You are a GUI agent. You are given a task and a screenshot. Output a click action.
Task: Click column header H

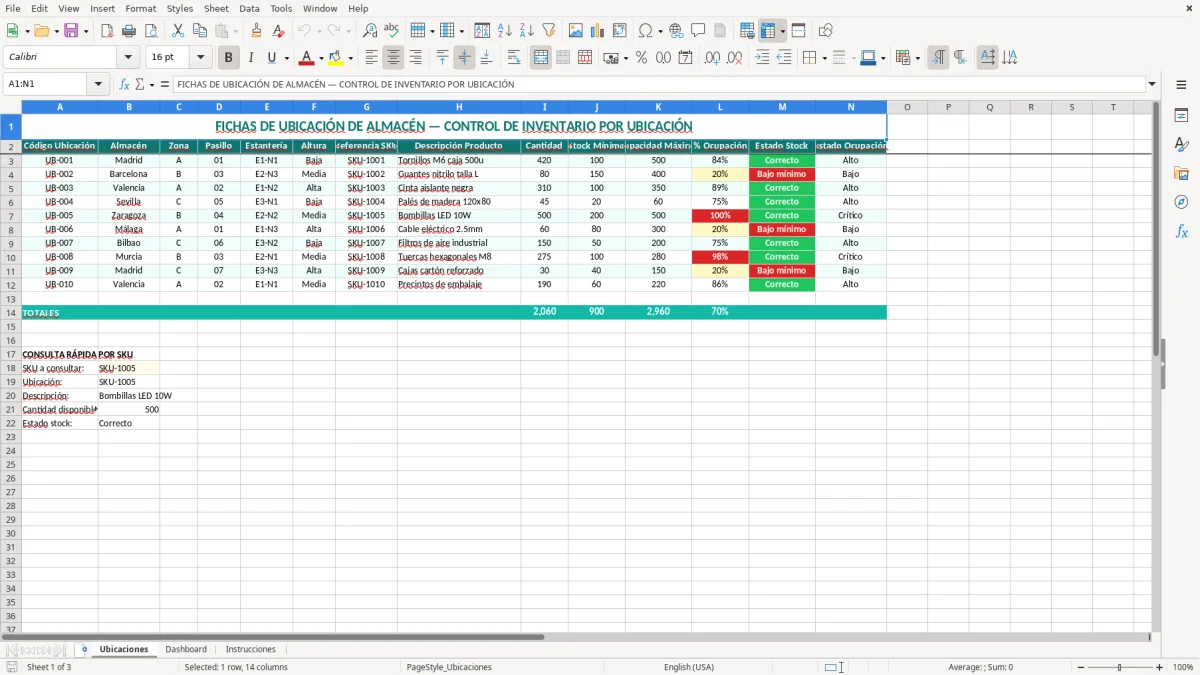point(459,107)
